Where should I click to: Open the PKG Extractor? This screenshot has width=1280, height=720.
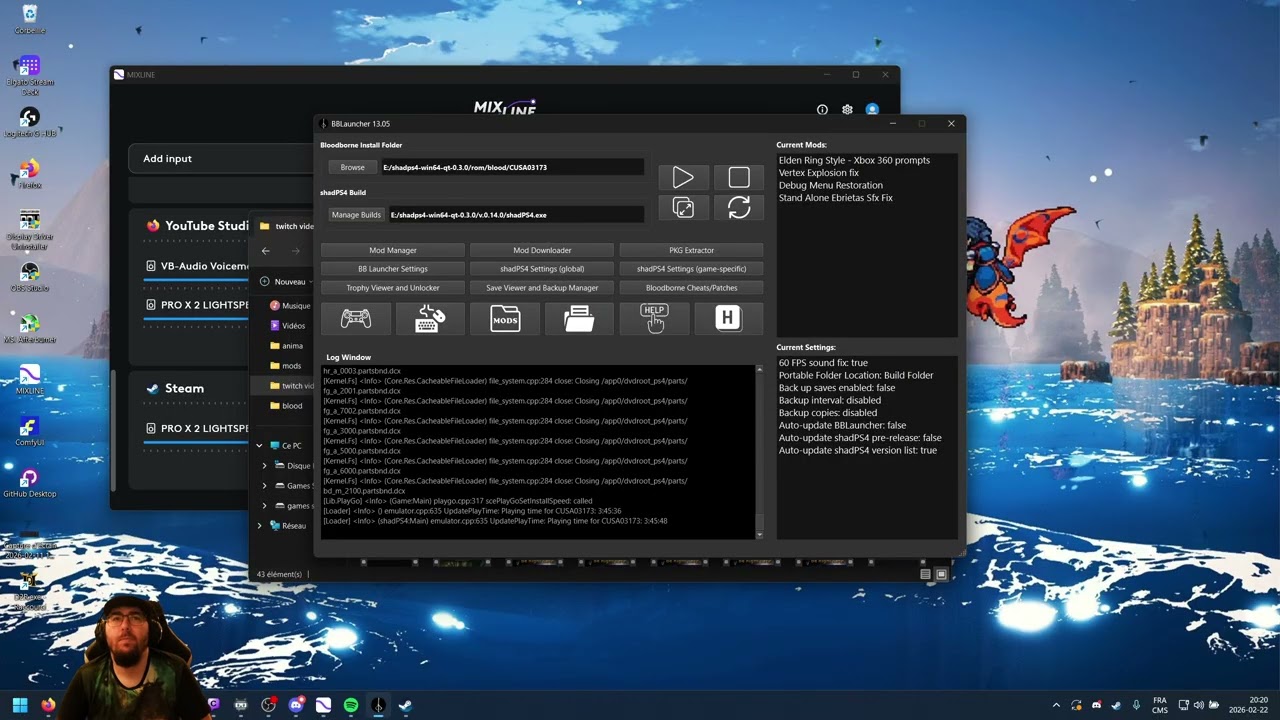(691, 250)
